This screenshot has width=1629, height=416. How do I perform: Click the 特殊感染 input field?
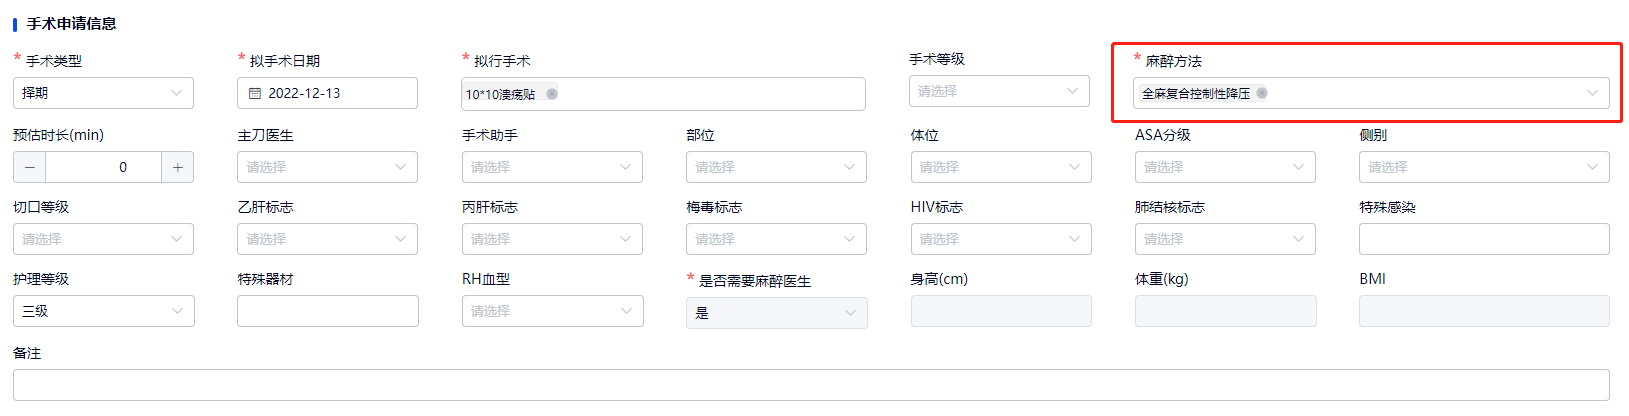click(1484, 239)
